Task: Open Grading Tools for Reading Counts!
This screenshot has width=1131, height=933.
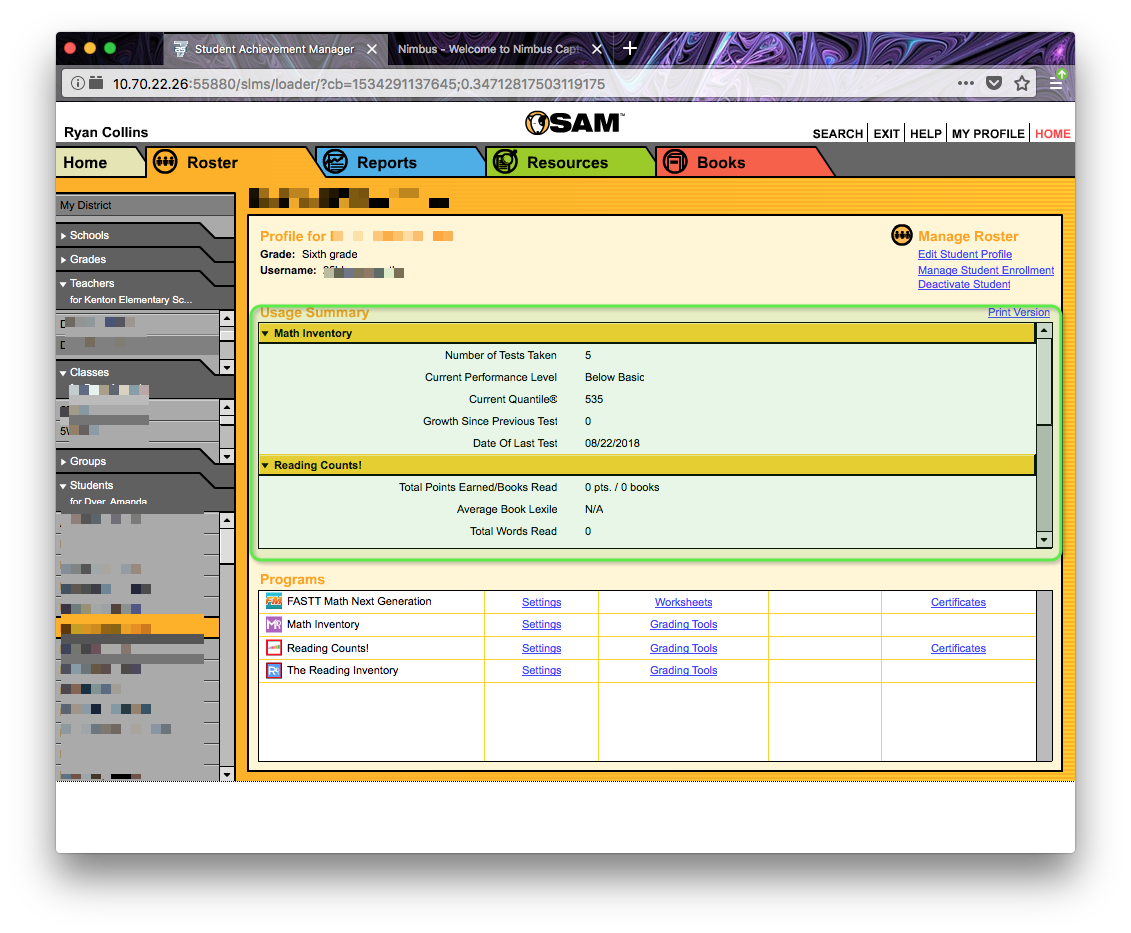Action: (683, 648)
